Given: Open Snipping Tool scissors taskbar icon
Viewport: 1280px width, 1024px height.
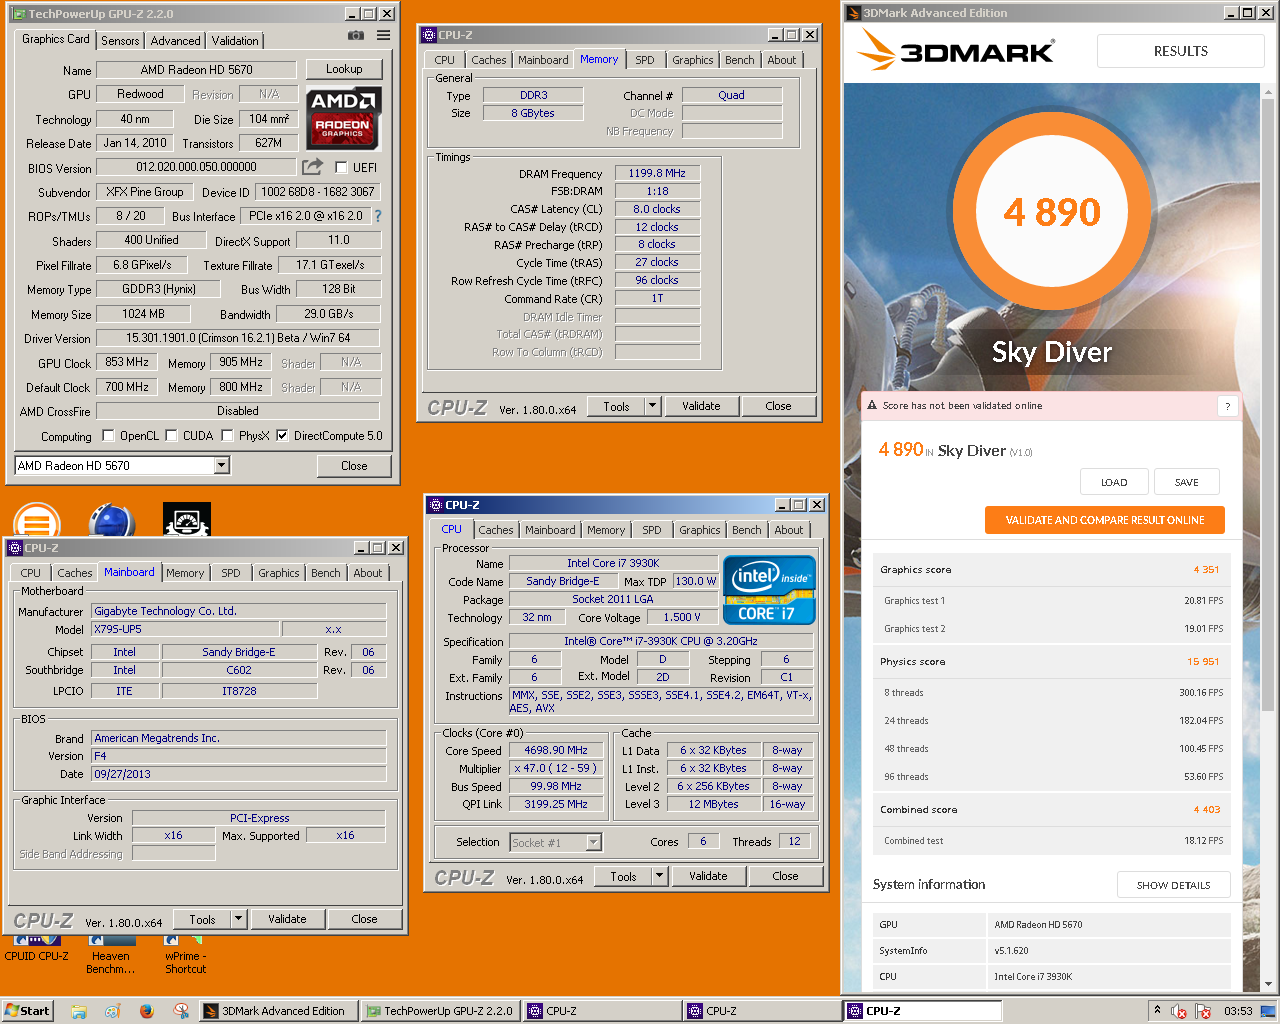Looking at the screenshot, I should [180, 1011].
